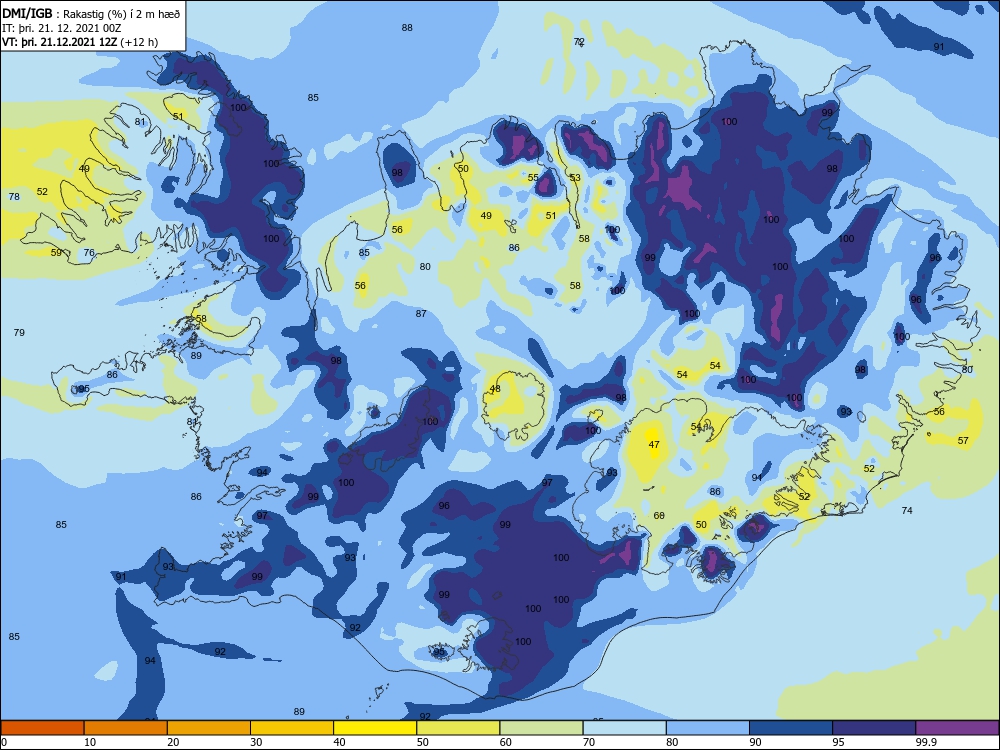1000x750 pixels.
Task: Click the pale blue 70–80 legend swatch
Action: click(x=624, y=728)
